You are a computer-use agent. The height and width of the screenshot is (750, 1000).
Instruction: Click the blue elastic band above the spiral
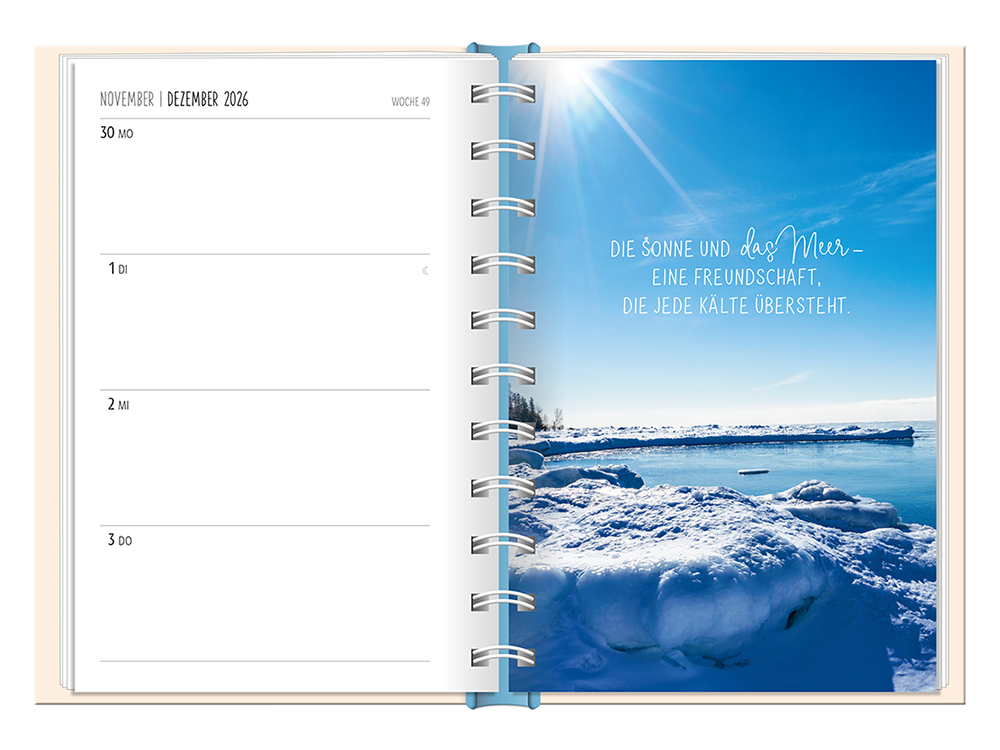503,50
